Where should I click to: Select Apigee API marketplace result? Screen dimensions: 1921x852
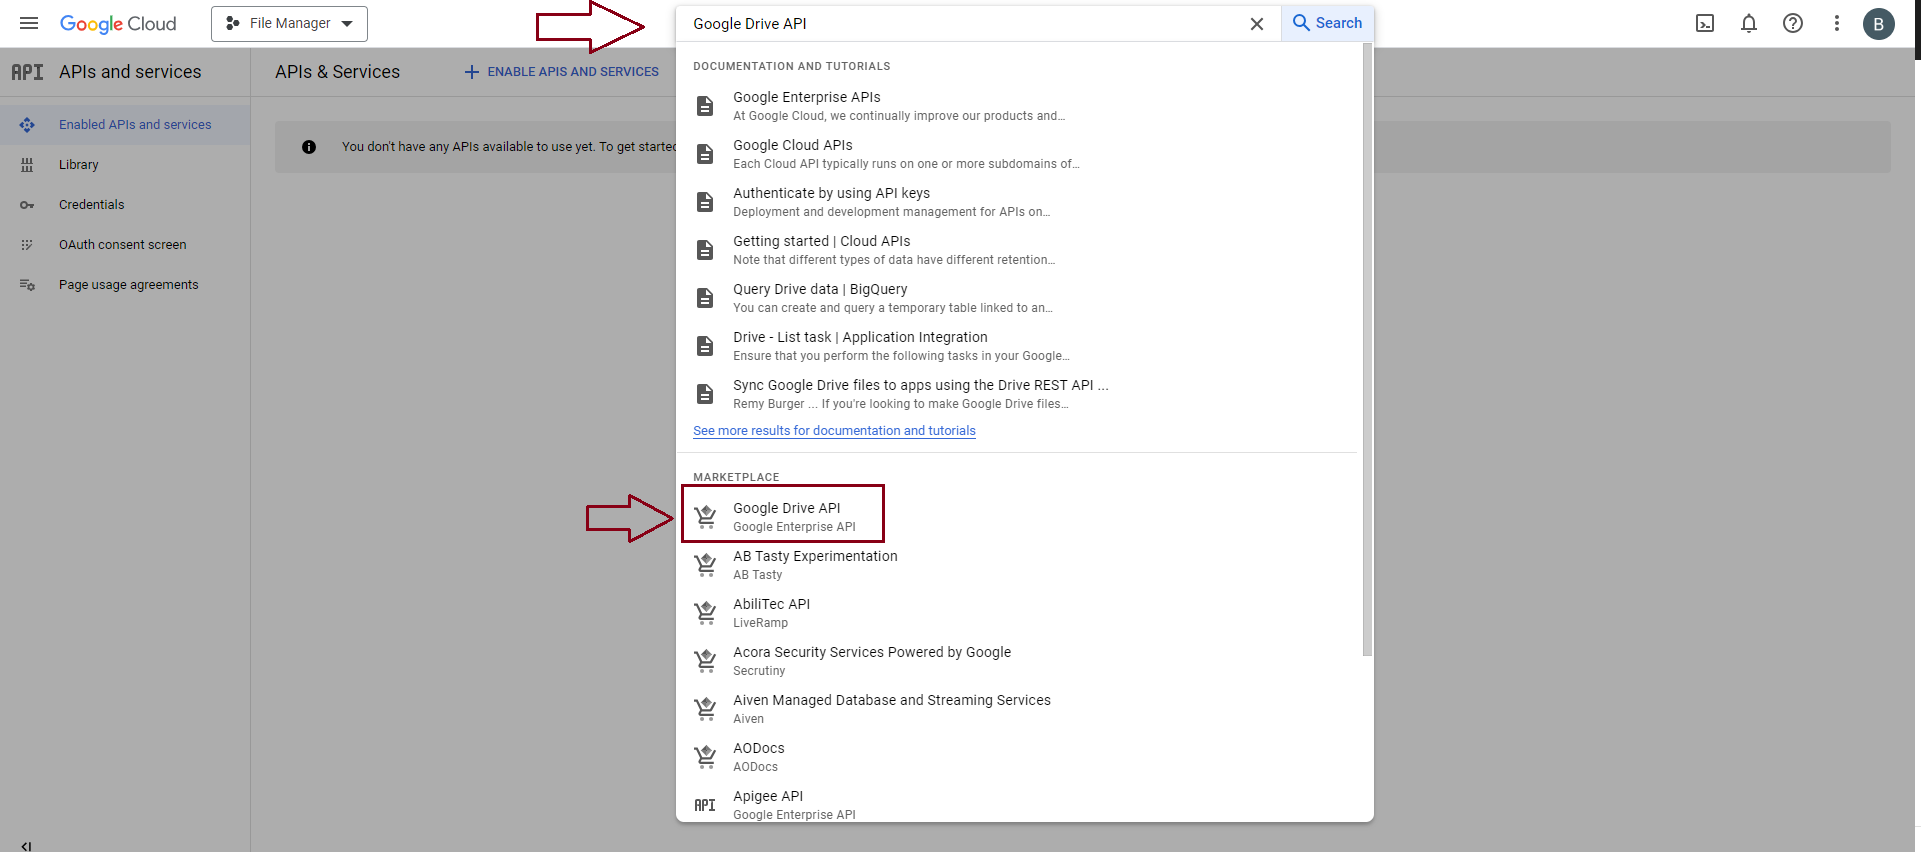click(x=1019, y=804)
